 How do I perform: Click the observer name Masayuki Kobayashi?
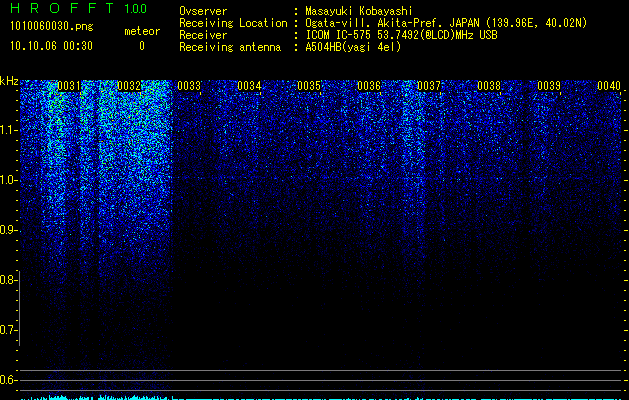coord(359,11)
